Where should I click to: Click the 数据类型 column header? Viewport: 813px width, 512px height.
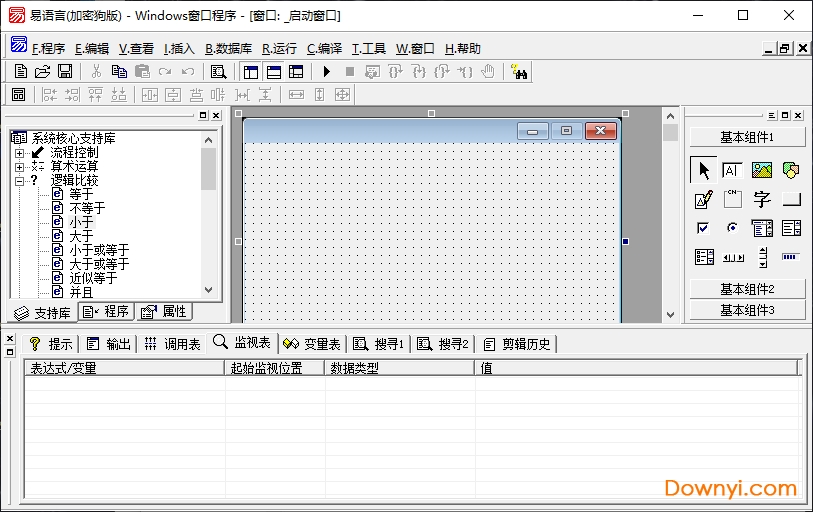(400, 368)
